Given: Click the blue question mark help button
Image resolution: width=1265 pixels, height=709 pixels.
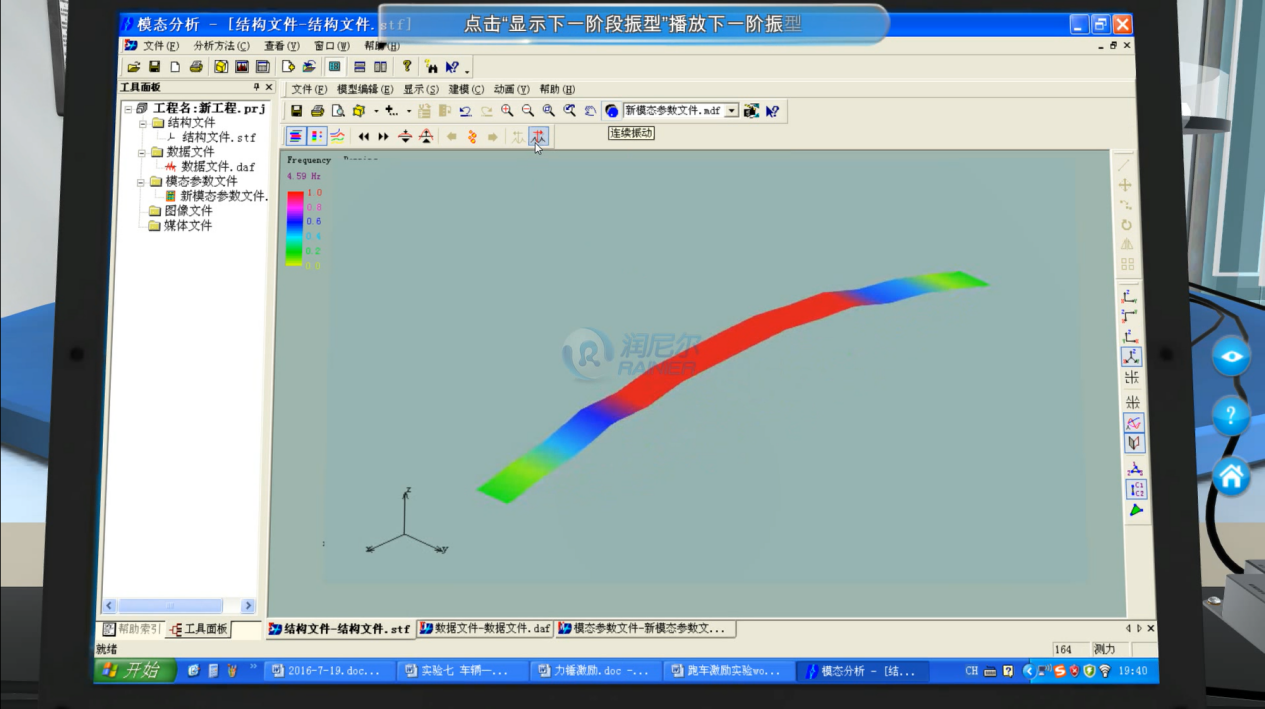Looking at the screenshot, I should 1231,415.
